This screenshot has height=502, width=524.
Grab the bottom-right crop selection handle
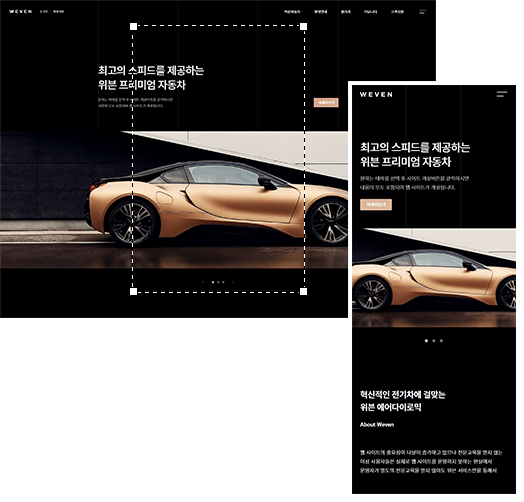(303, 291)
